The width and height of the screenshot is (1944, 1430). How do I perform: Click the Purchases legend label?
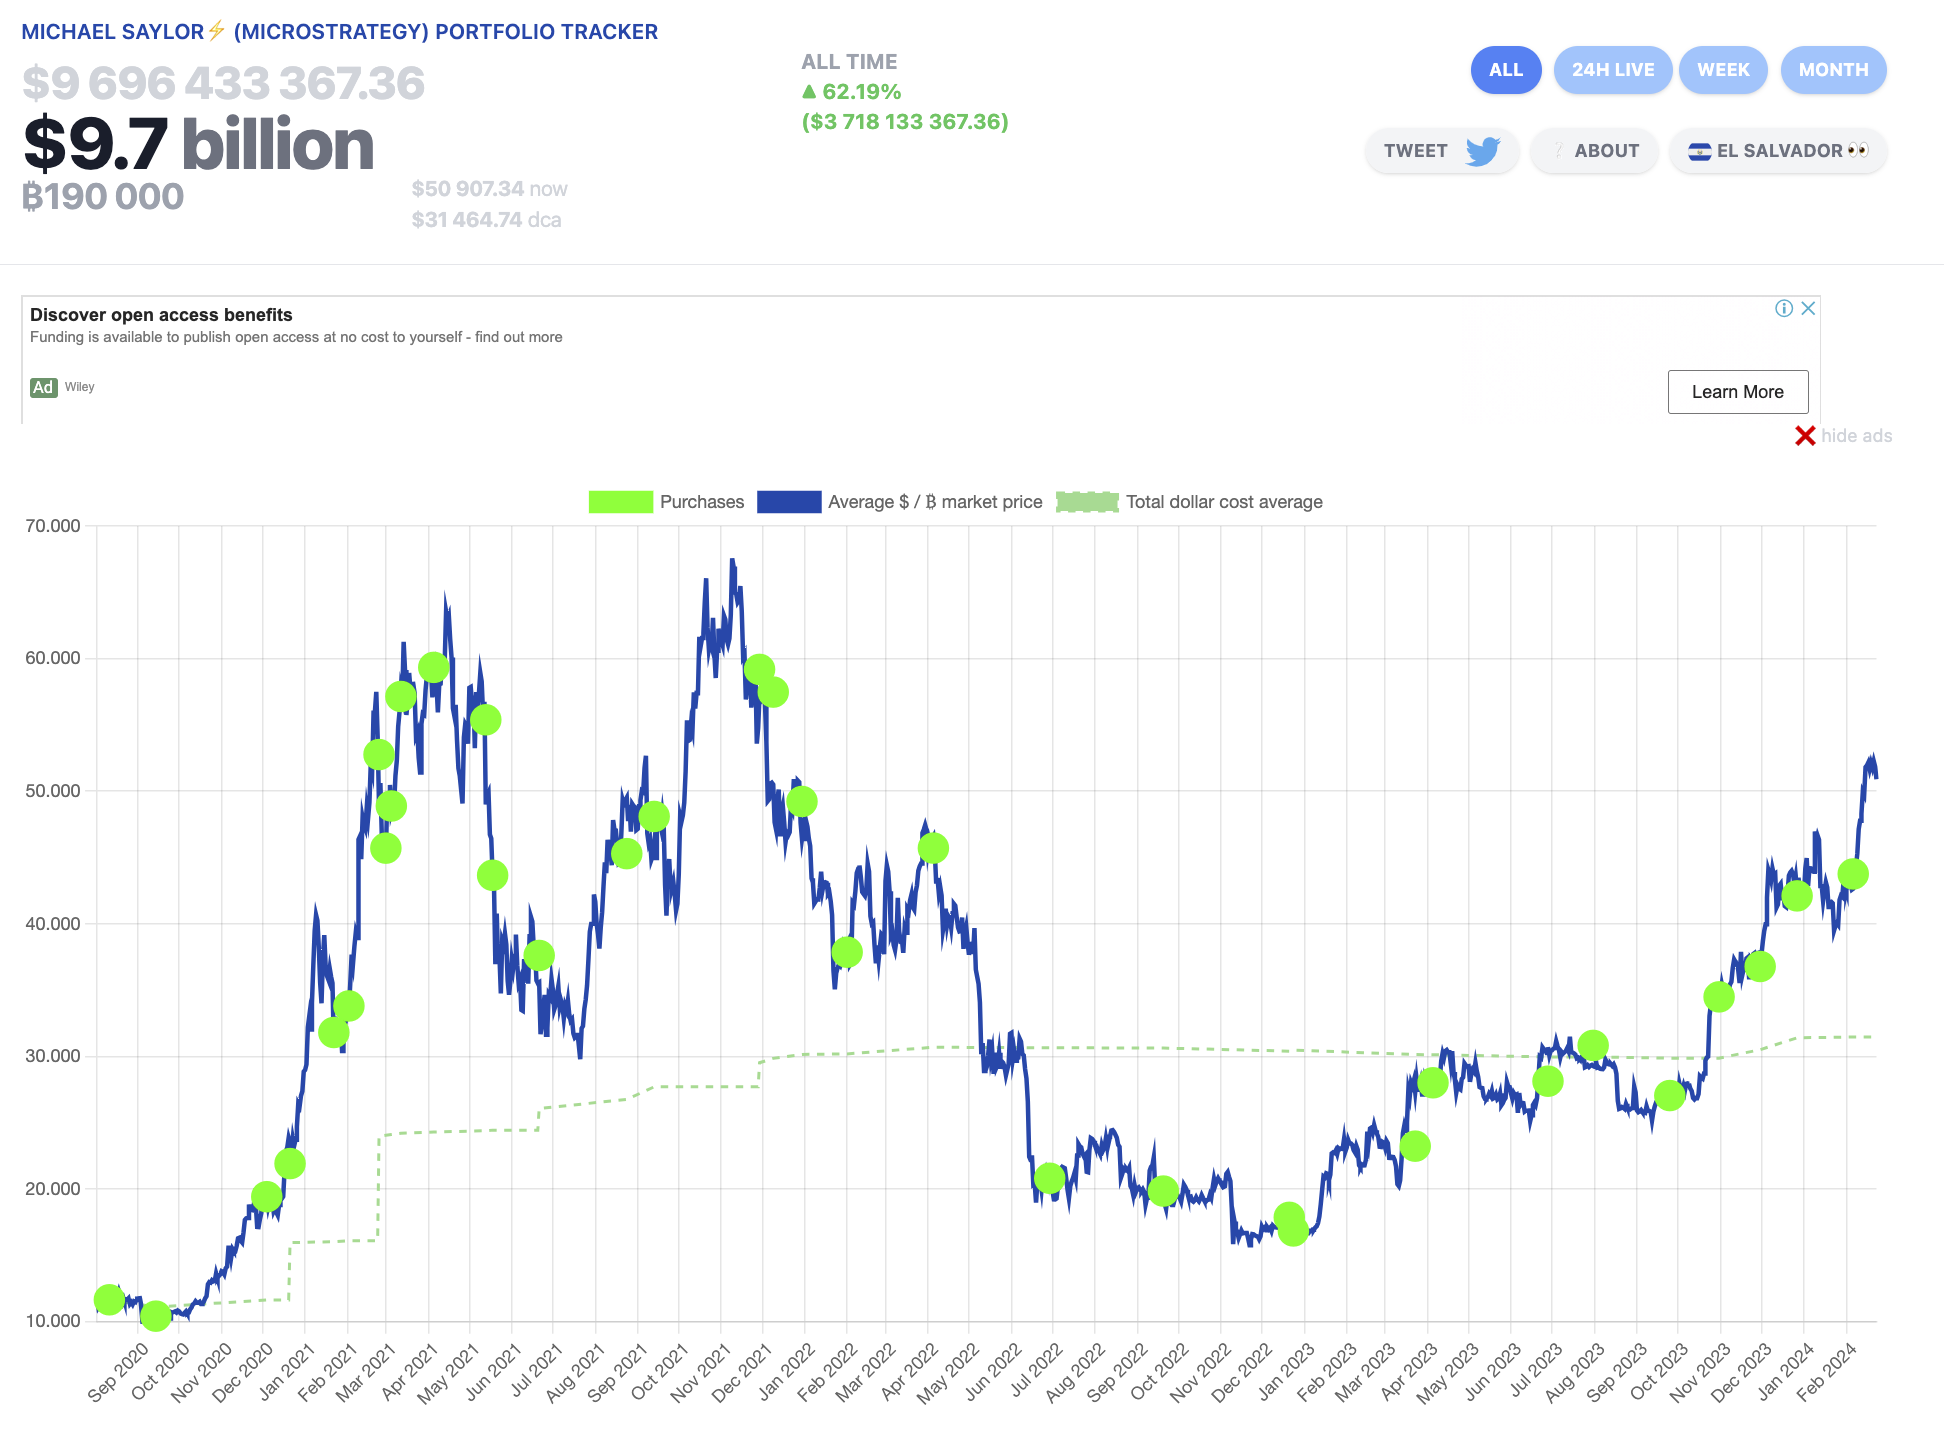pyautogui.click(x=702, y=502)
